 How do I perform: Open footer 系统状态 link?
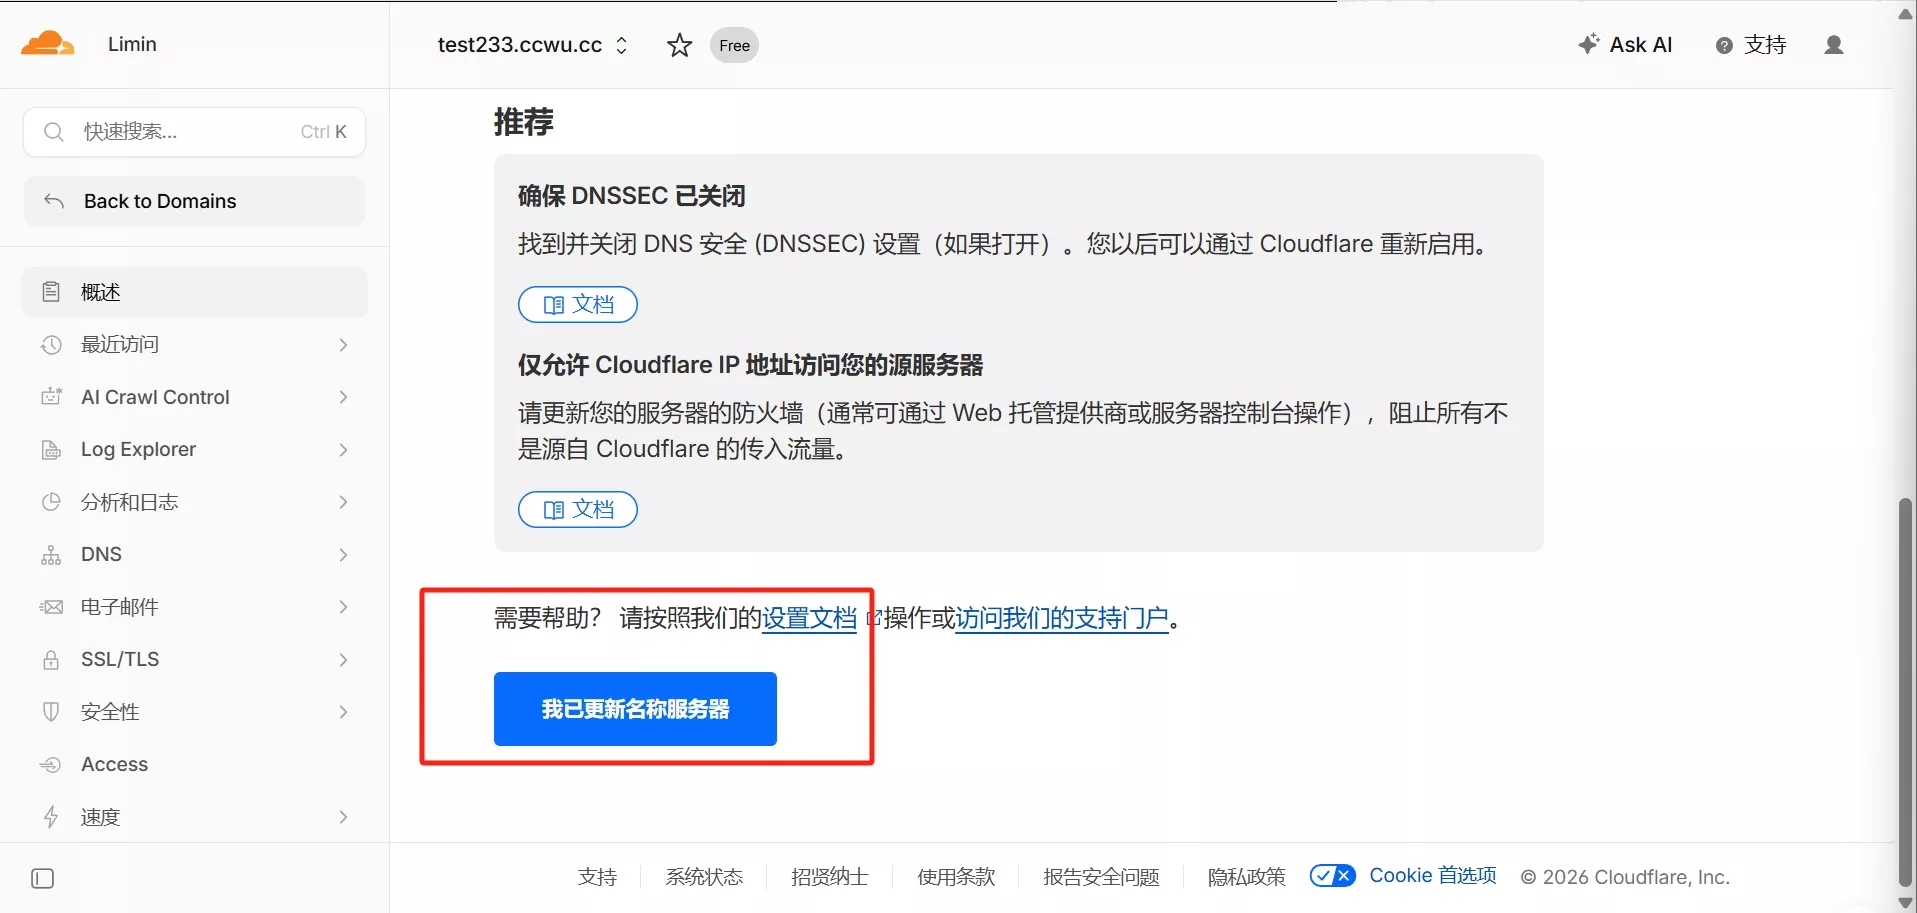(704, 877)
